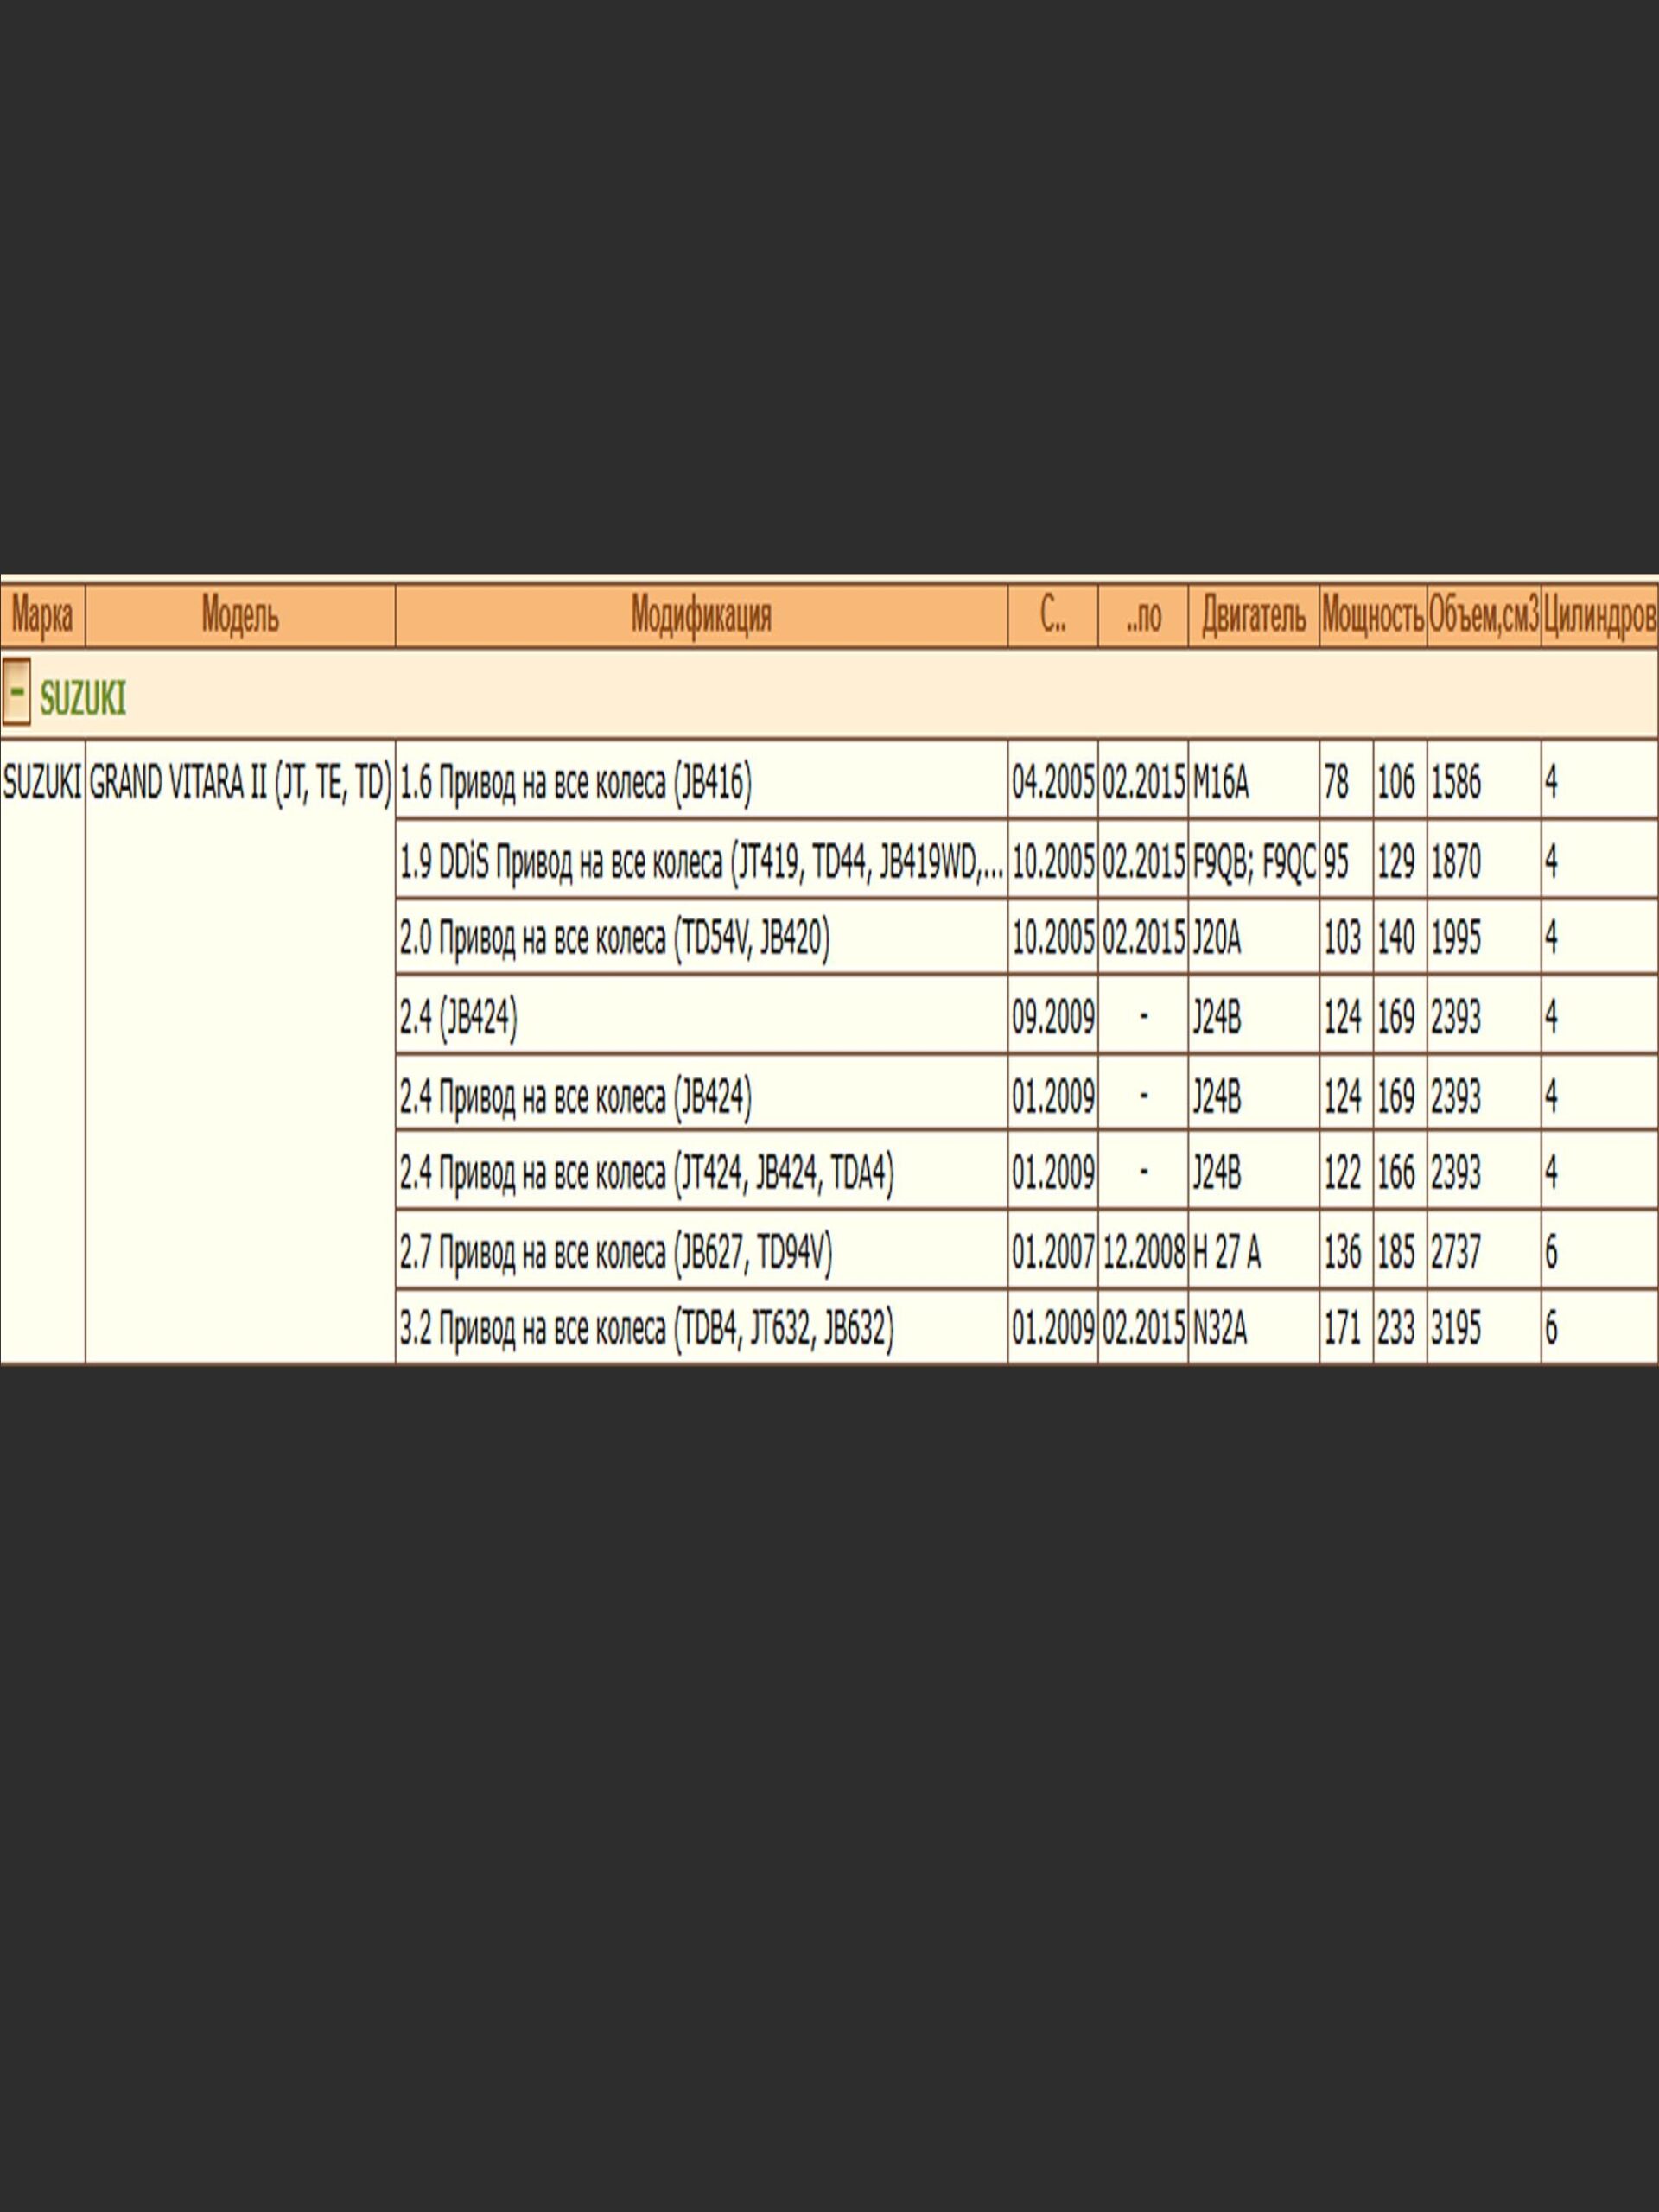
Task: Click the Двигатель column header
Action: [1253, 616]
